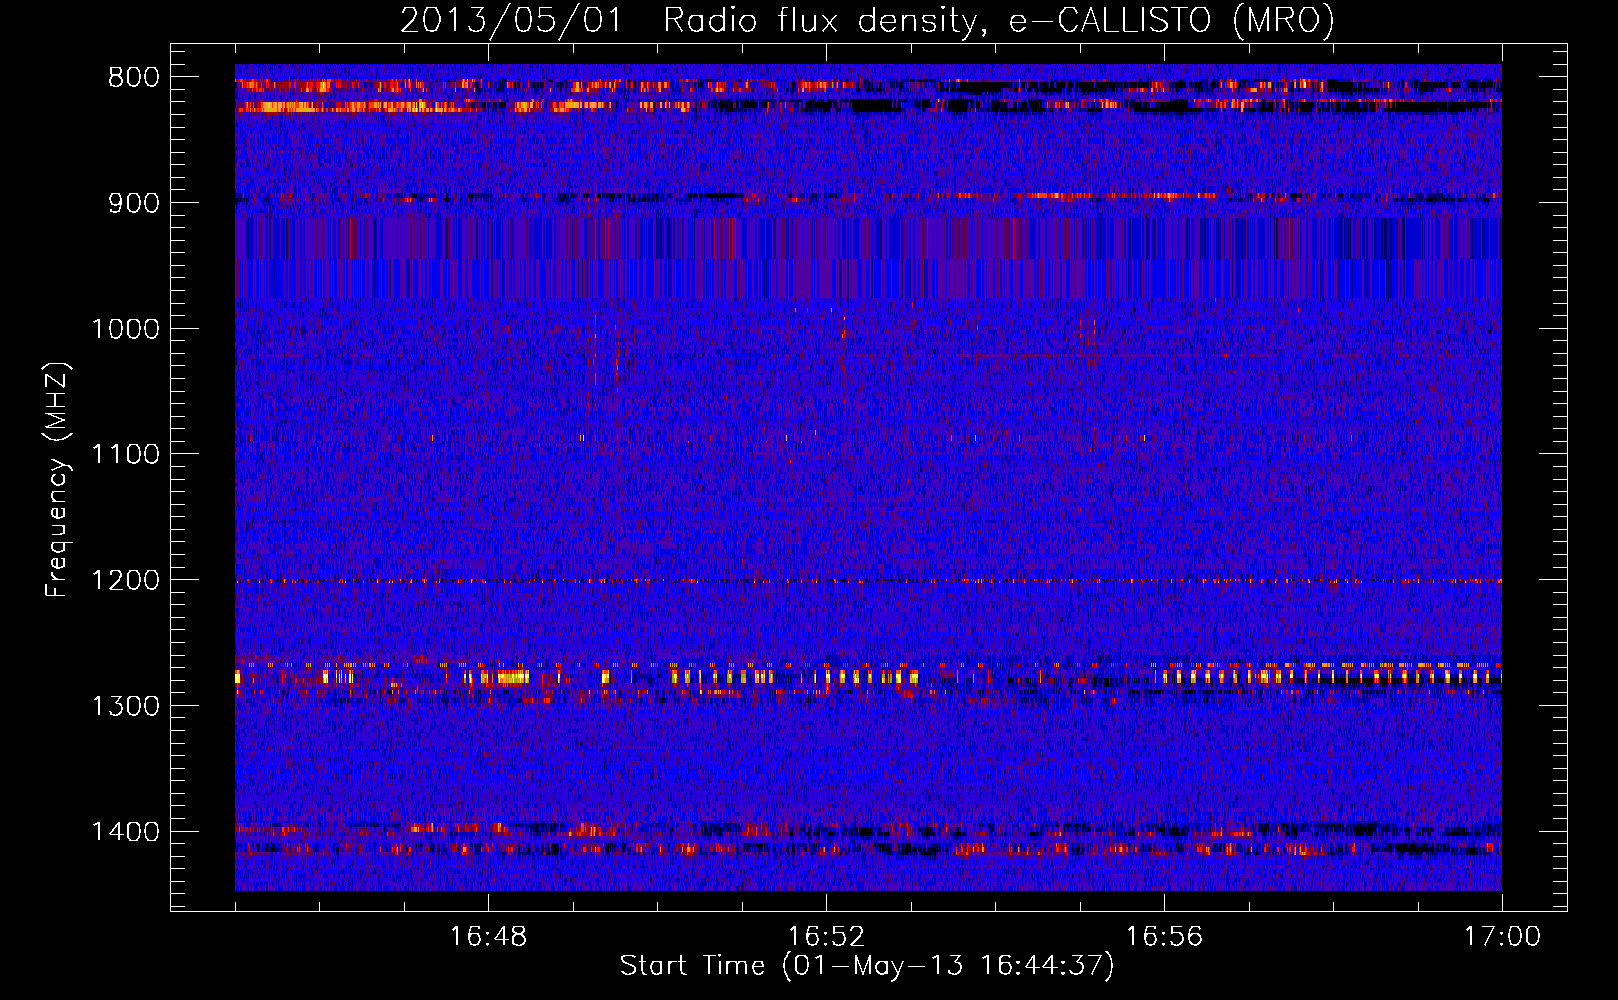Image resolution: width=1618 pixels, height=1000 pixels.
Task: Click the 1100 frequency axis label
Action: click(x=125, y=455)
